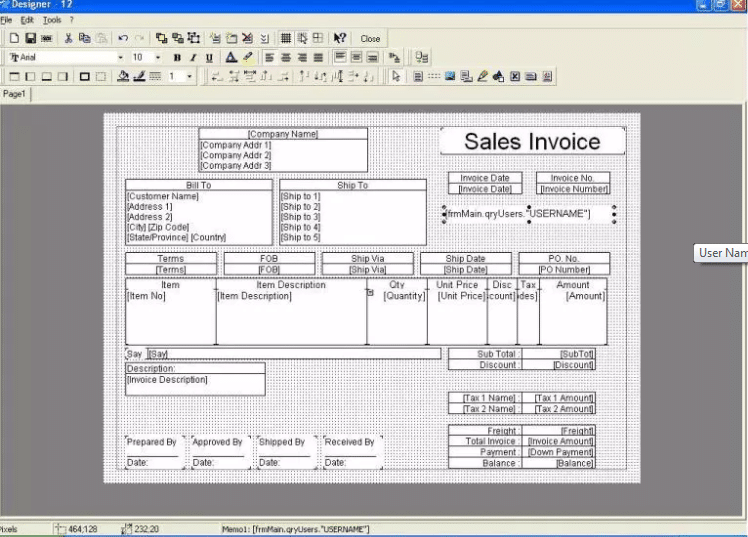748x537 pixels.
Task: Align text to top vertically
Action: click(x=340, y=57)
